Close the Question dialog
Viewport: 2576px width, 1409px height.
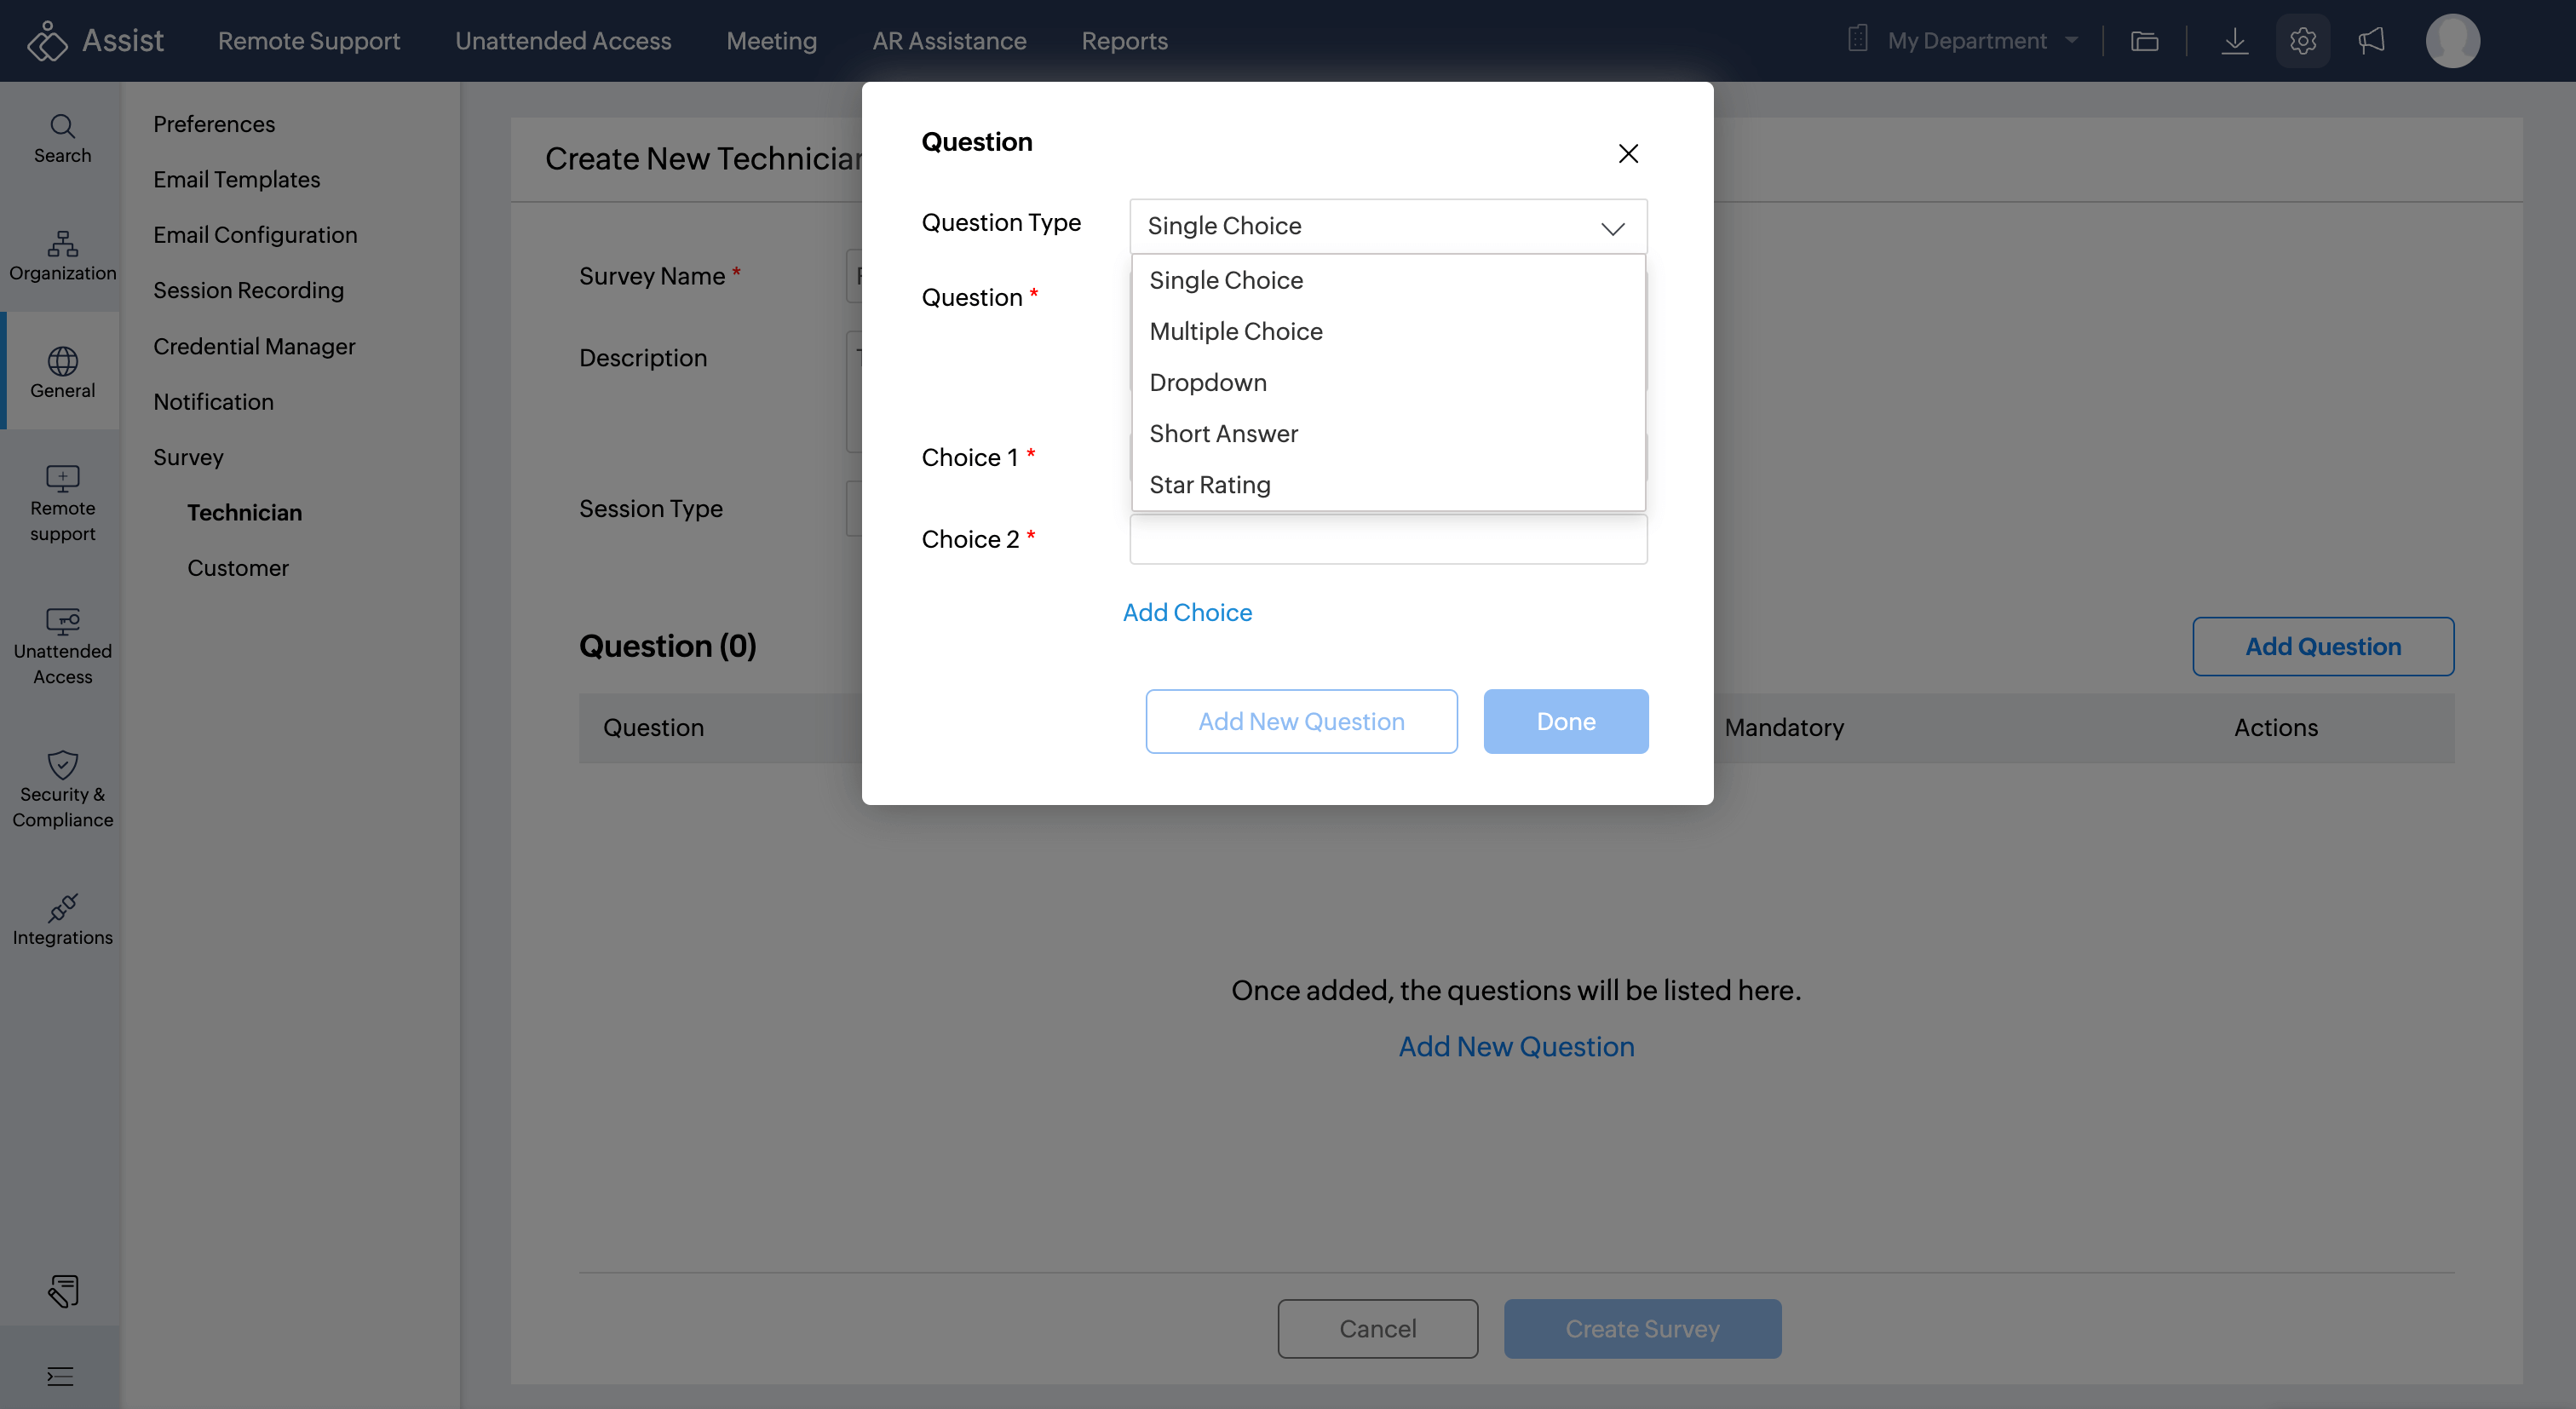tap(1627, 153)
